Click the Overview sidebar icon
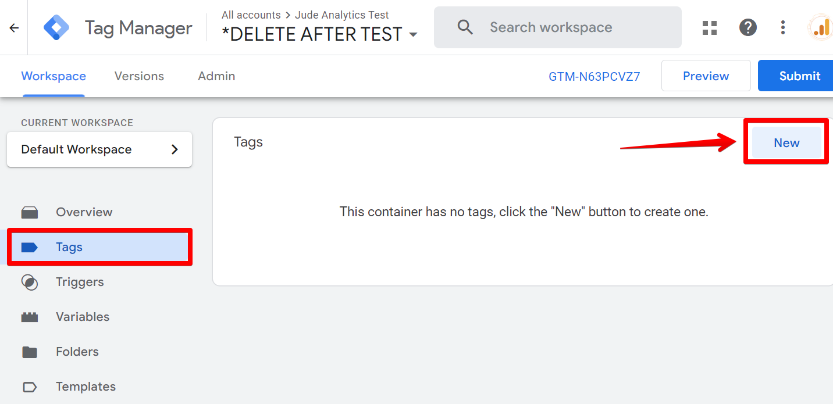This screenshot has height=404, width=833. (x=30, y=212)
